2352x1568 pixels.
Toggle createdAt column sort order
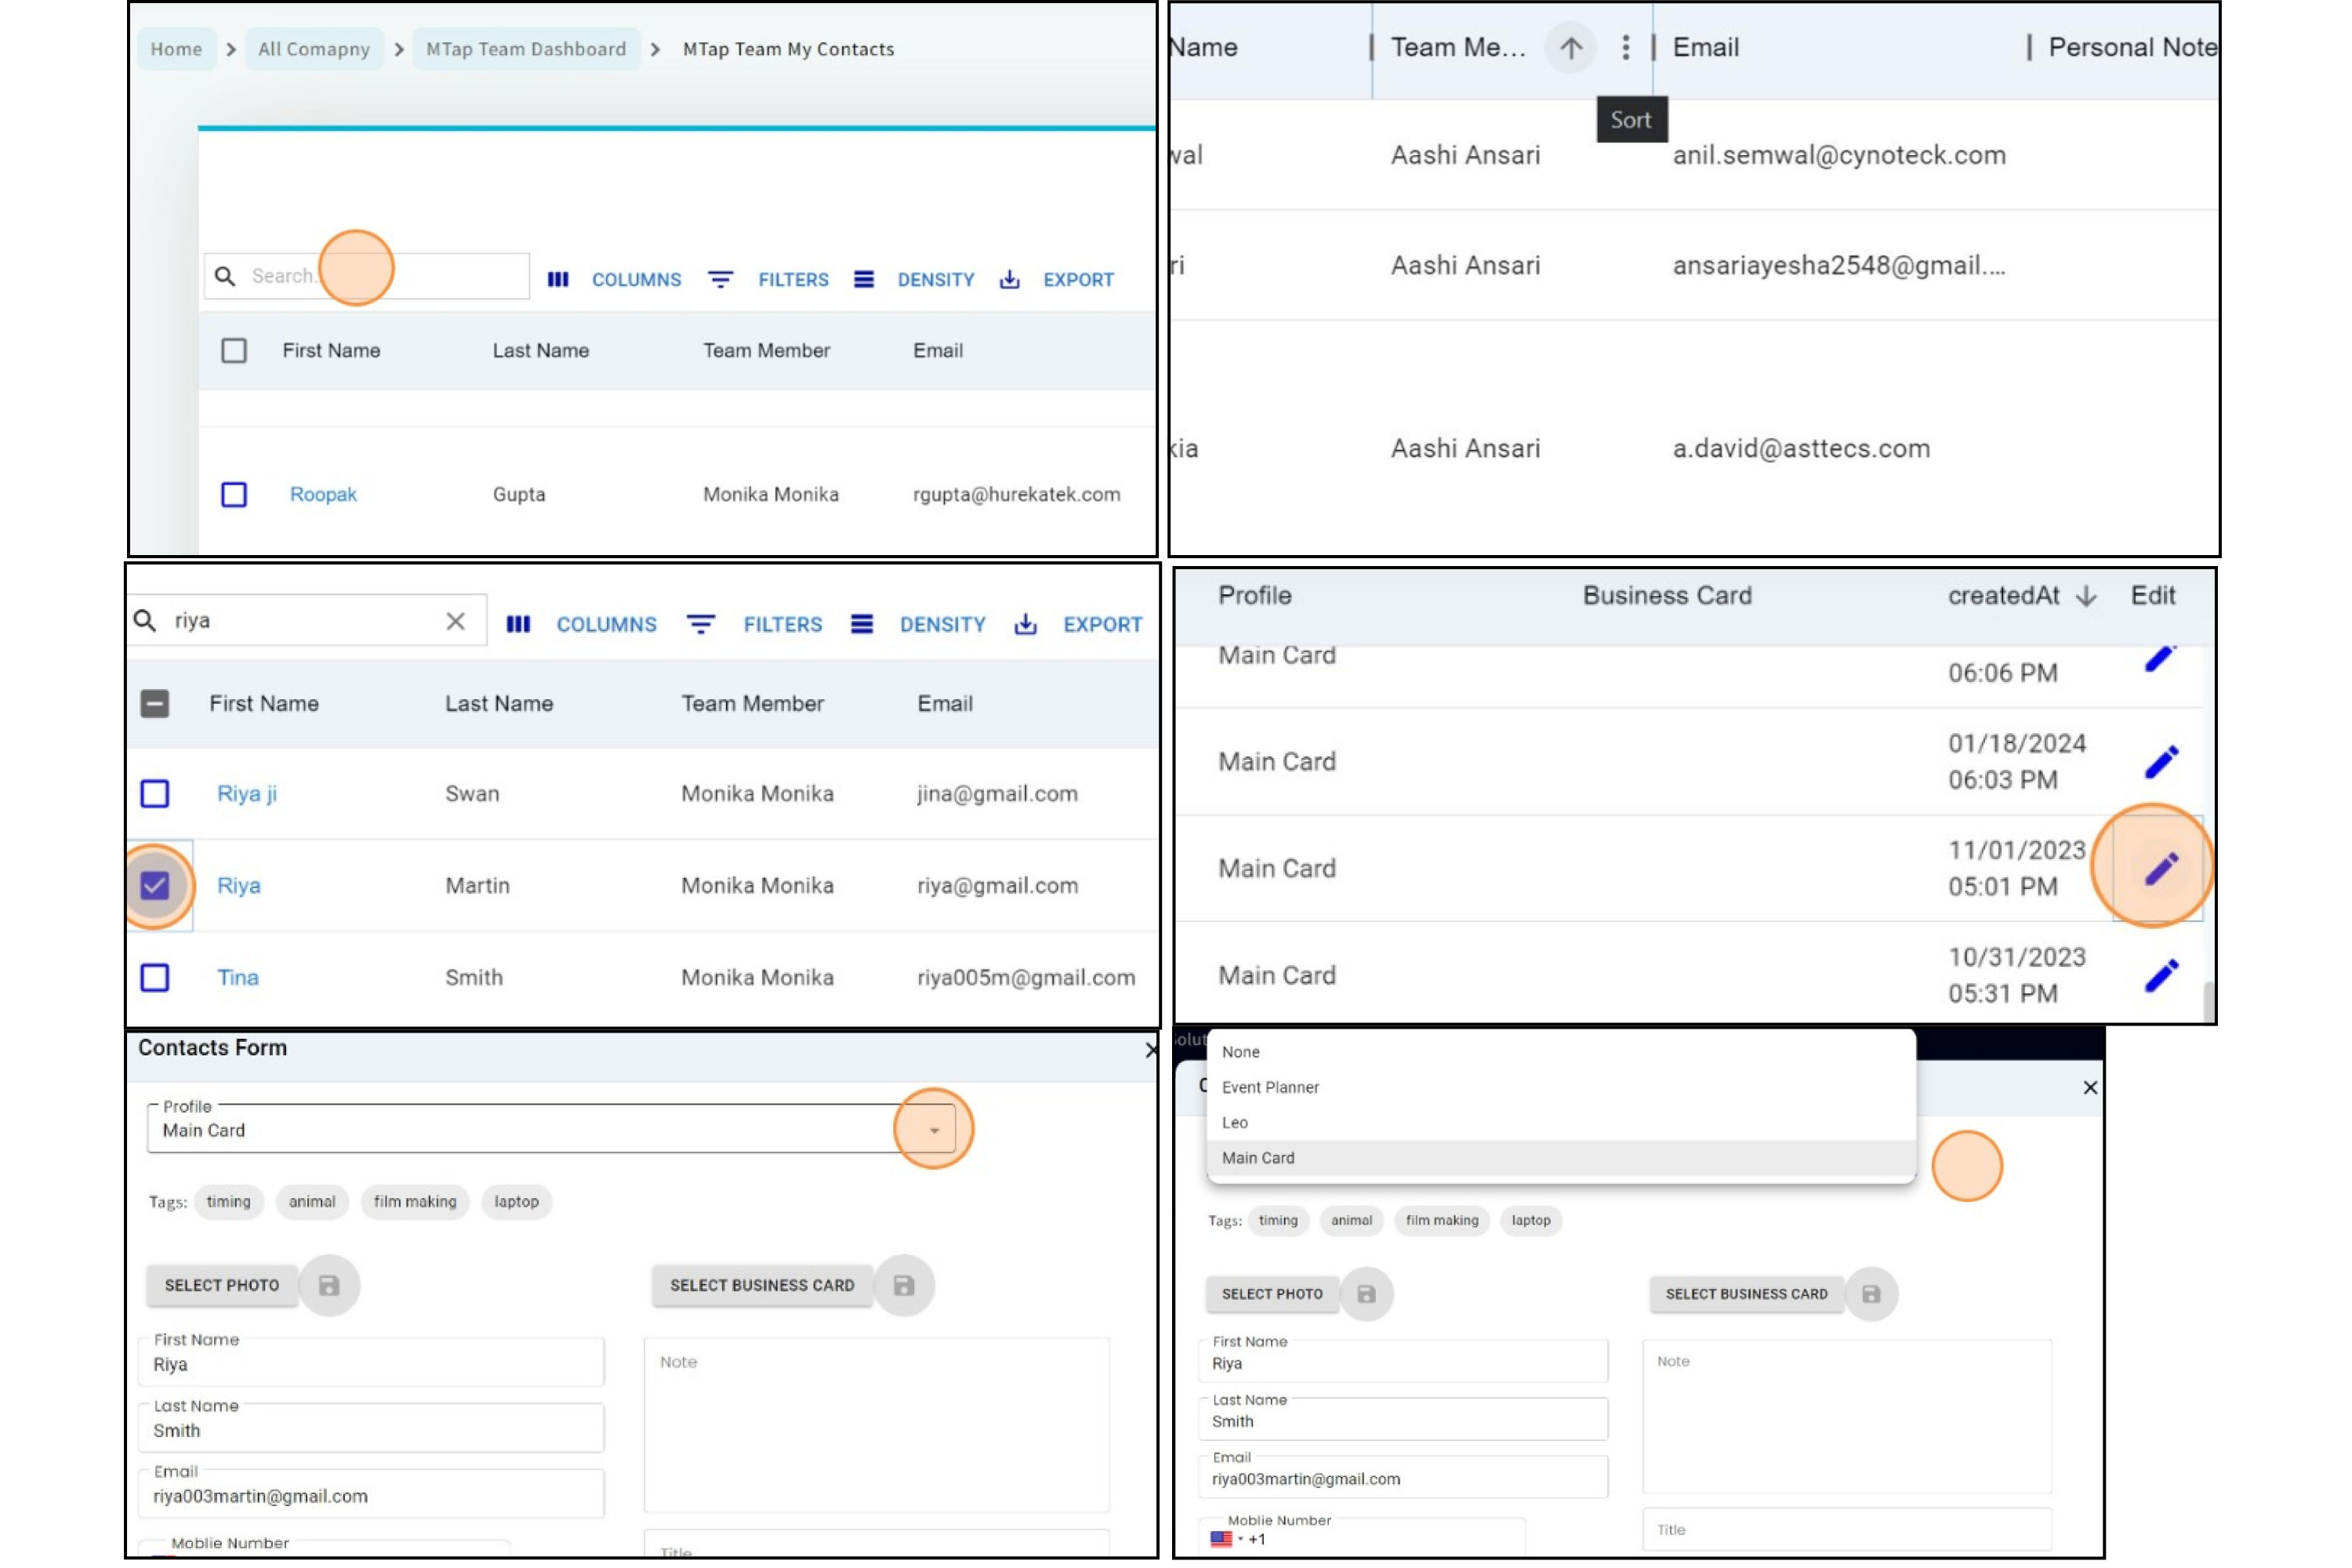click(x=2085, y=595)
